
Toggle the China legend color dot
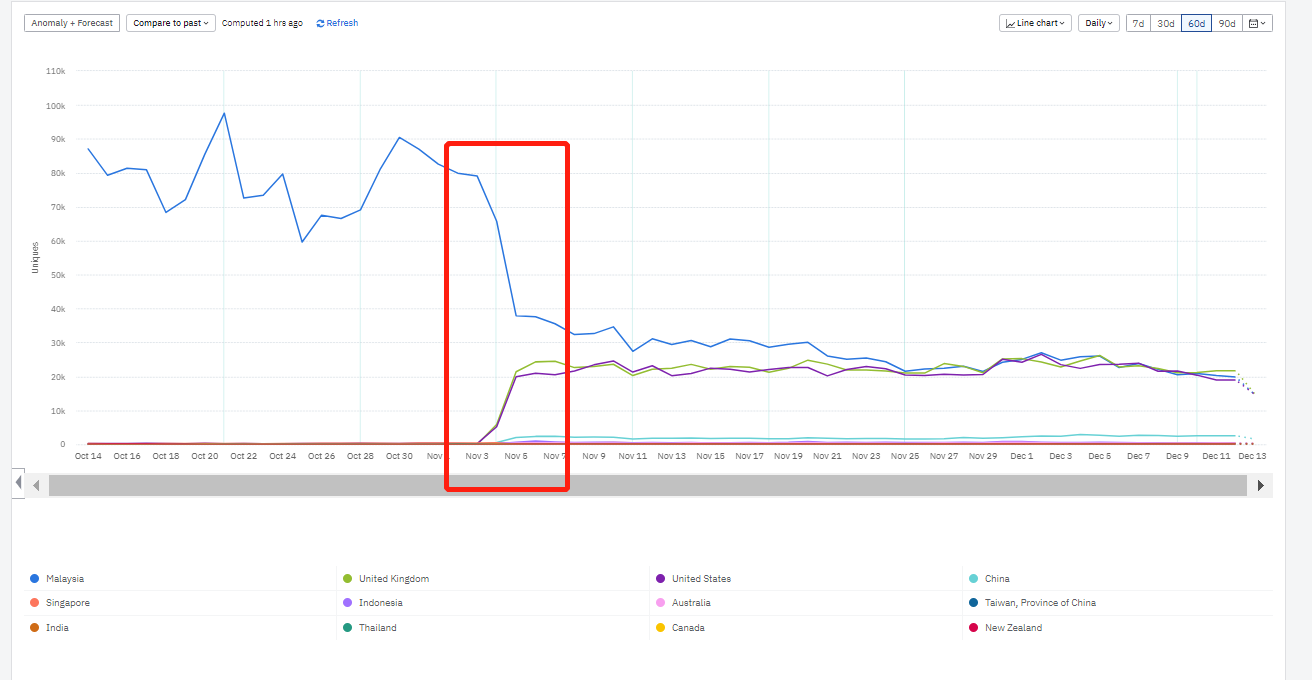(974, 579)
